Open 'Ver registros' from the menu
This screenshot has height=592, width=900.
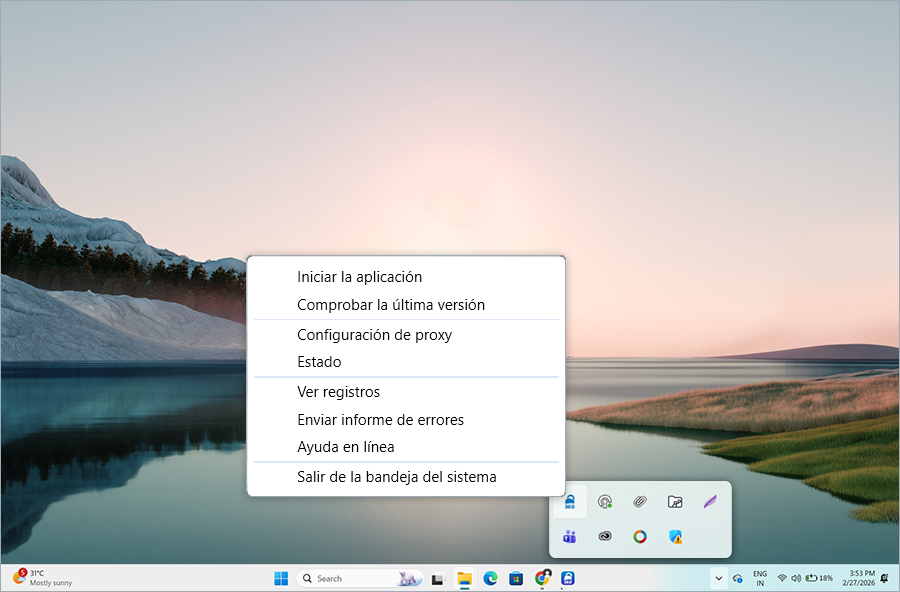(338, 392)
